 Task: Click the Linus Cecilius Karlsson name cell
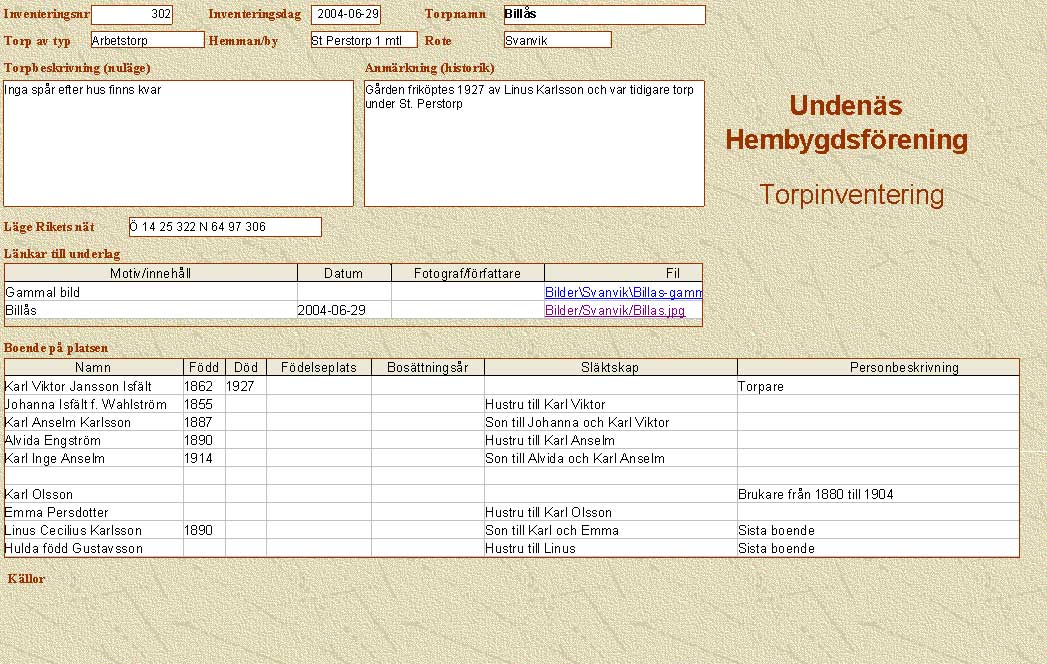pos(92,530)
